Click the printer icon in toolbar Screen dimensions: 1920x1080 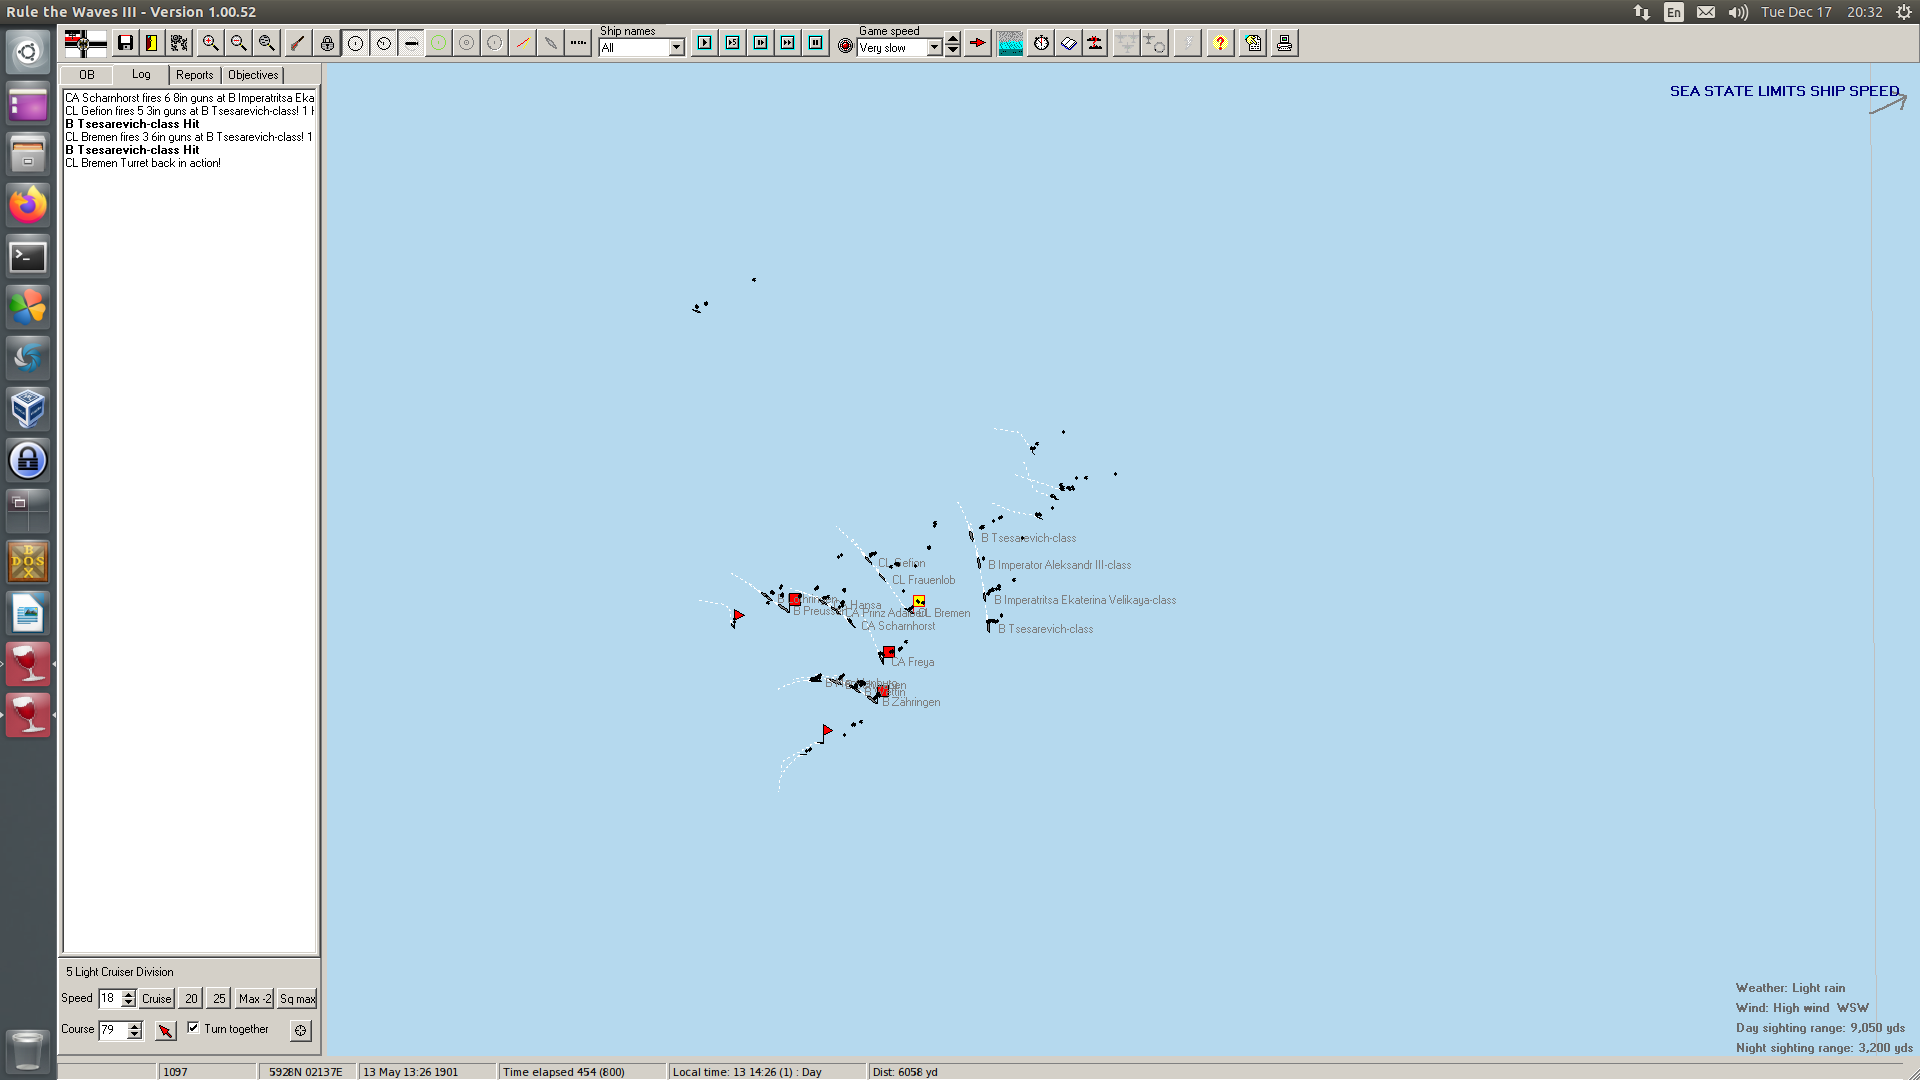[1284, 43]
